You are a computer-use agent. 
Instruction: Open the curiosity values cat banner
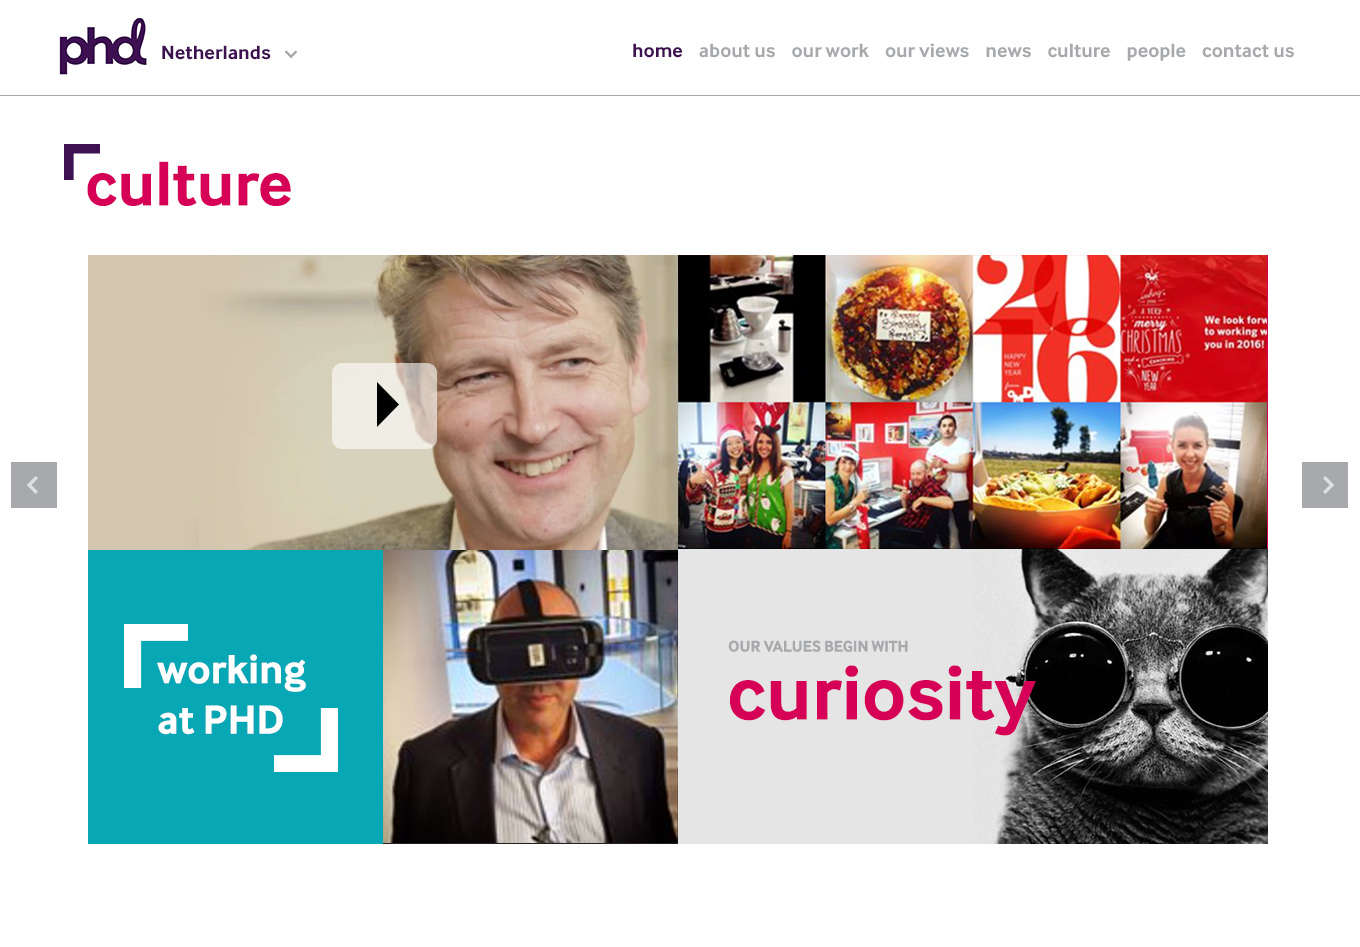click(x=973, y=697)
